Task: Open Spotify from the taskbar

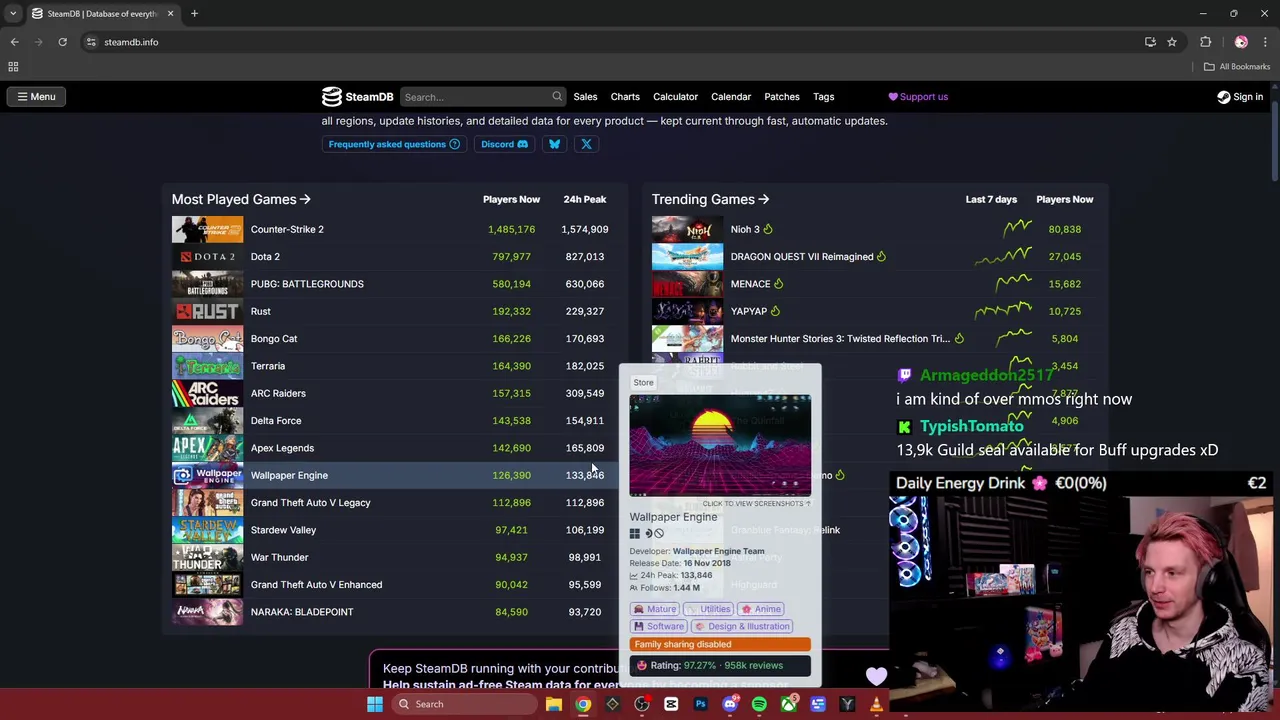Action: click(759, 704)
